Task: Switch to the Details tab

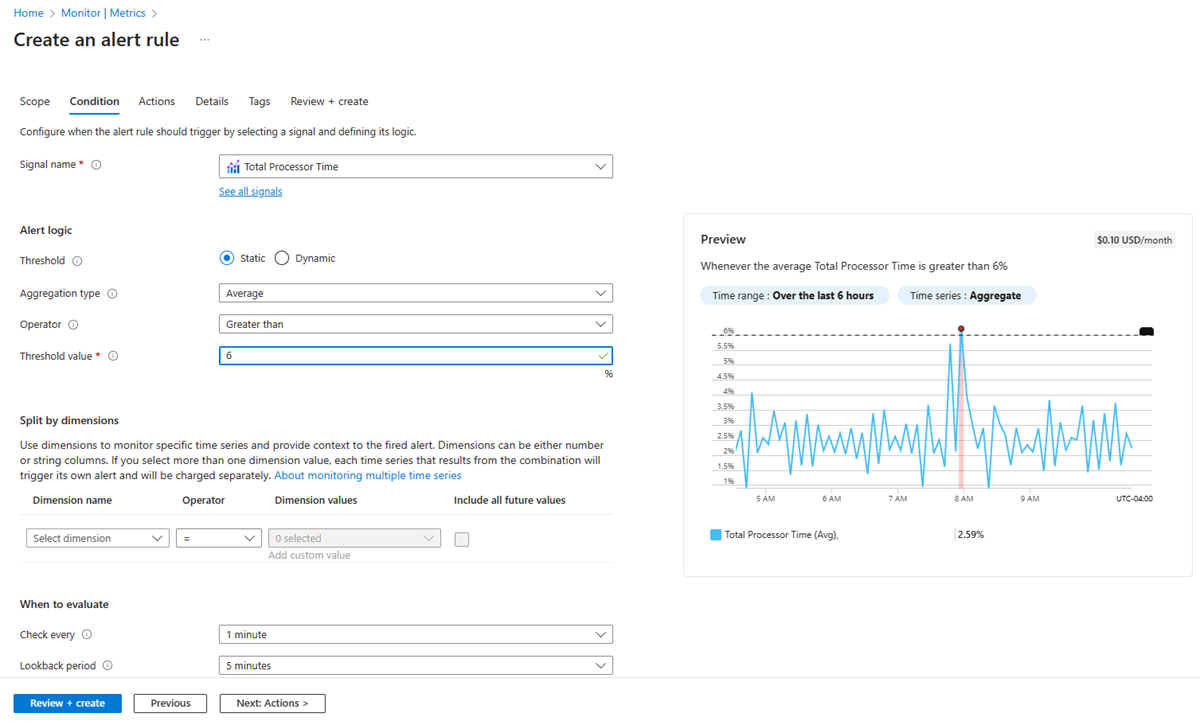Action: click(x=211, y=101)
